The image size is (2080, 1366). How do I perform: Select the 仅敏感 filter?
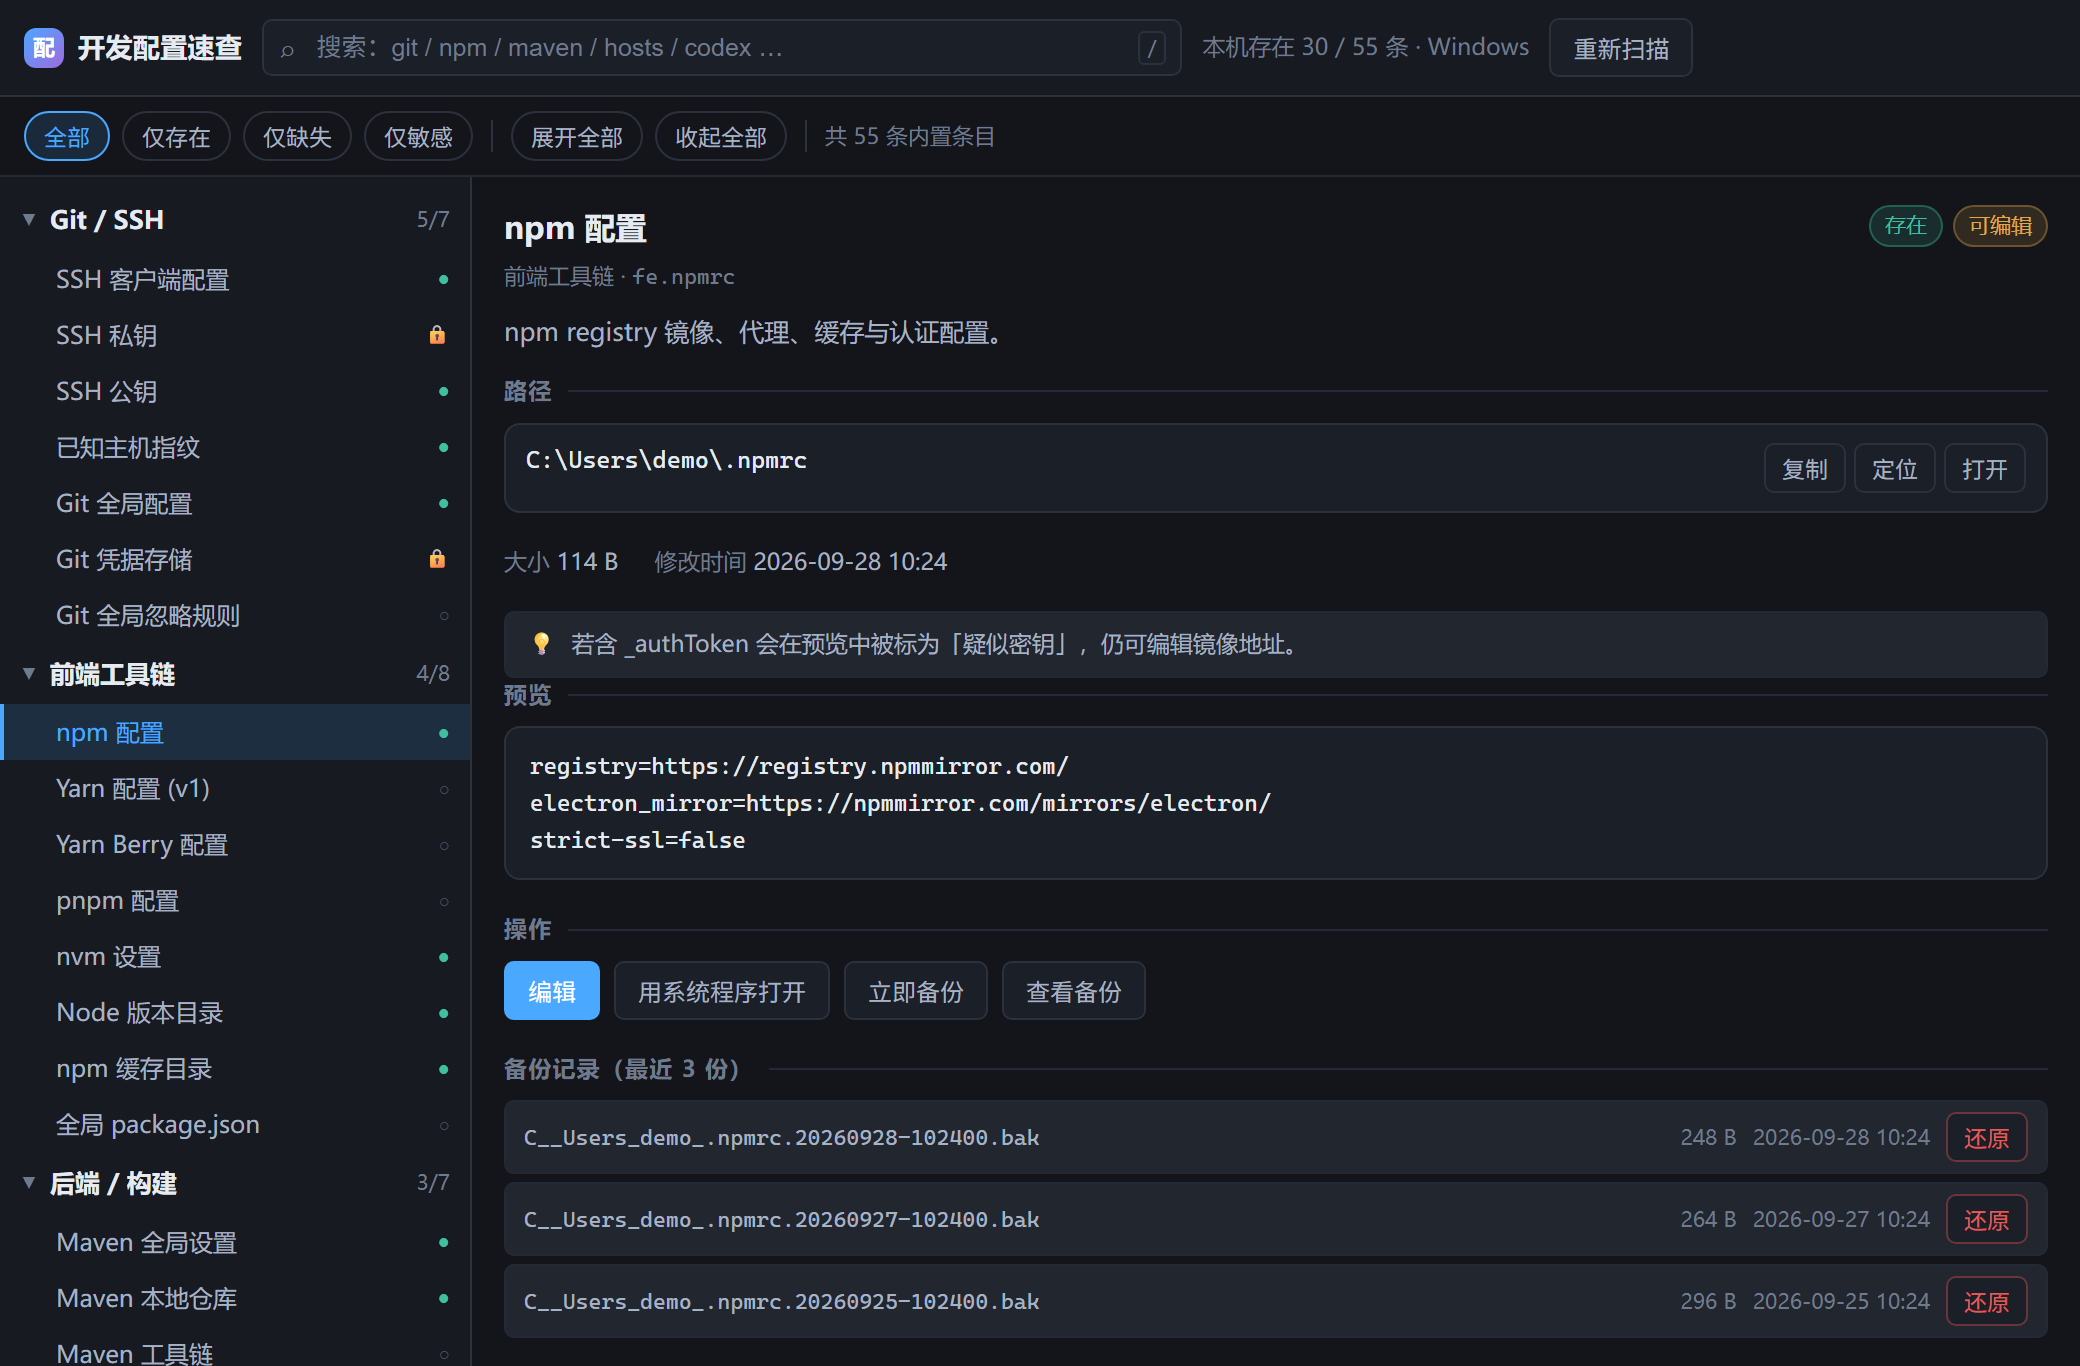pyautogui.click(x=418, y=136)
